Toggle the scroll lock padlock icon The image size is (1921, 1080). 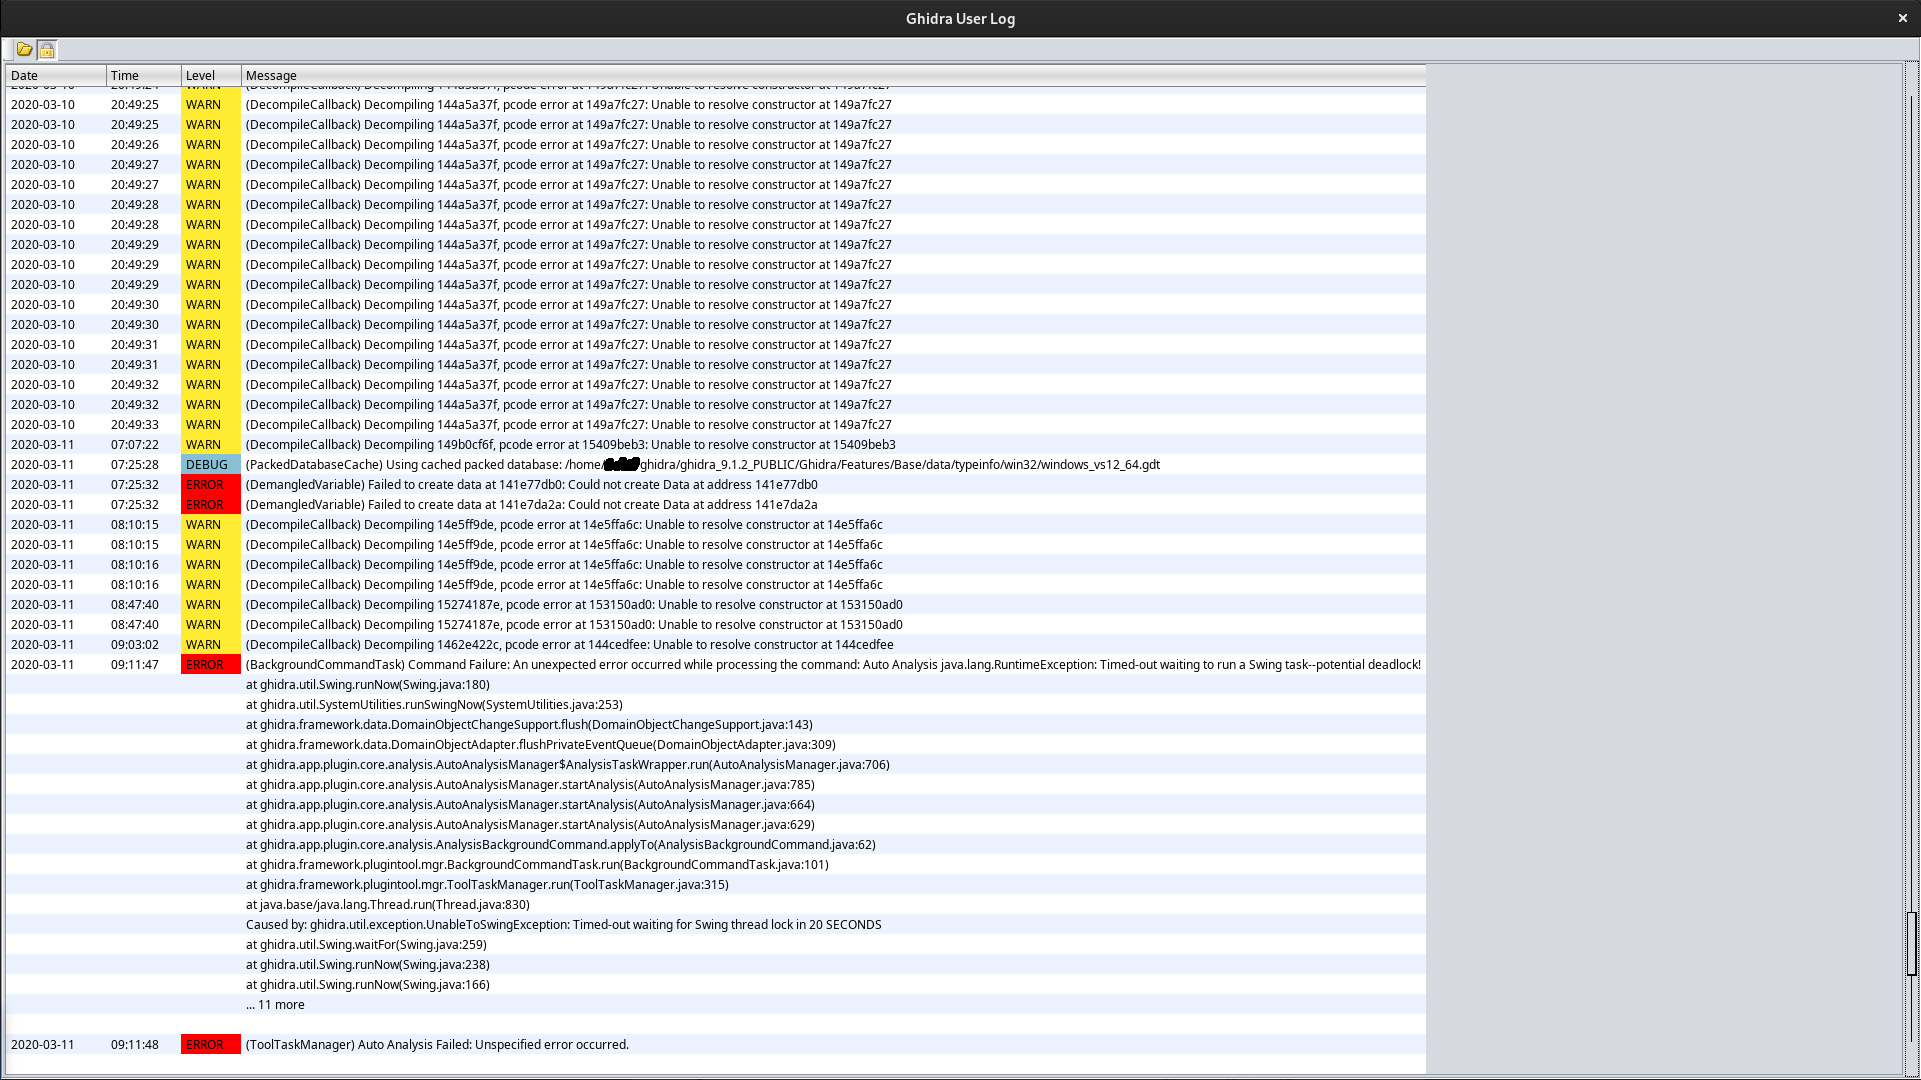(x=45, y=49)
